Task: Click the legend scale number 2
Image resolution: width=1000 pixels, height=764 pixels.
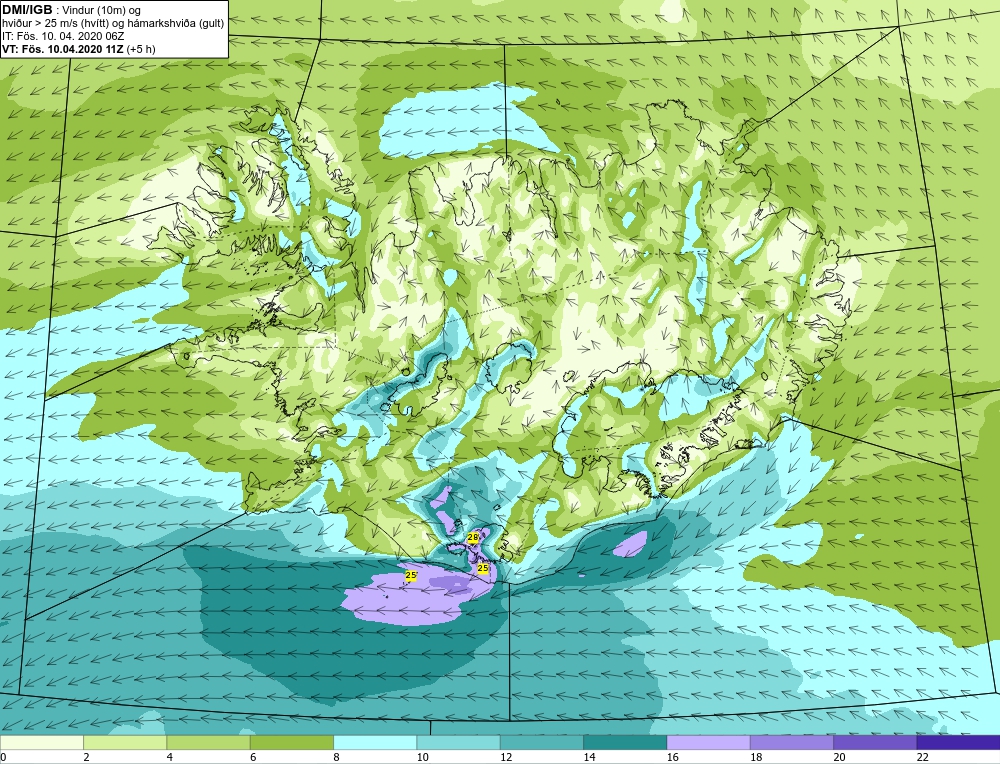Action: click(x=87, y=757)
